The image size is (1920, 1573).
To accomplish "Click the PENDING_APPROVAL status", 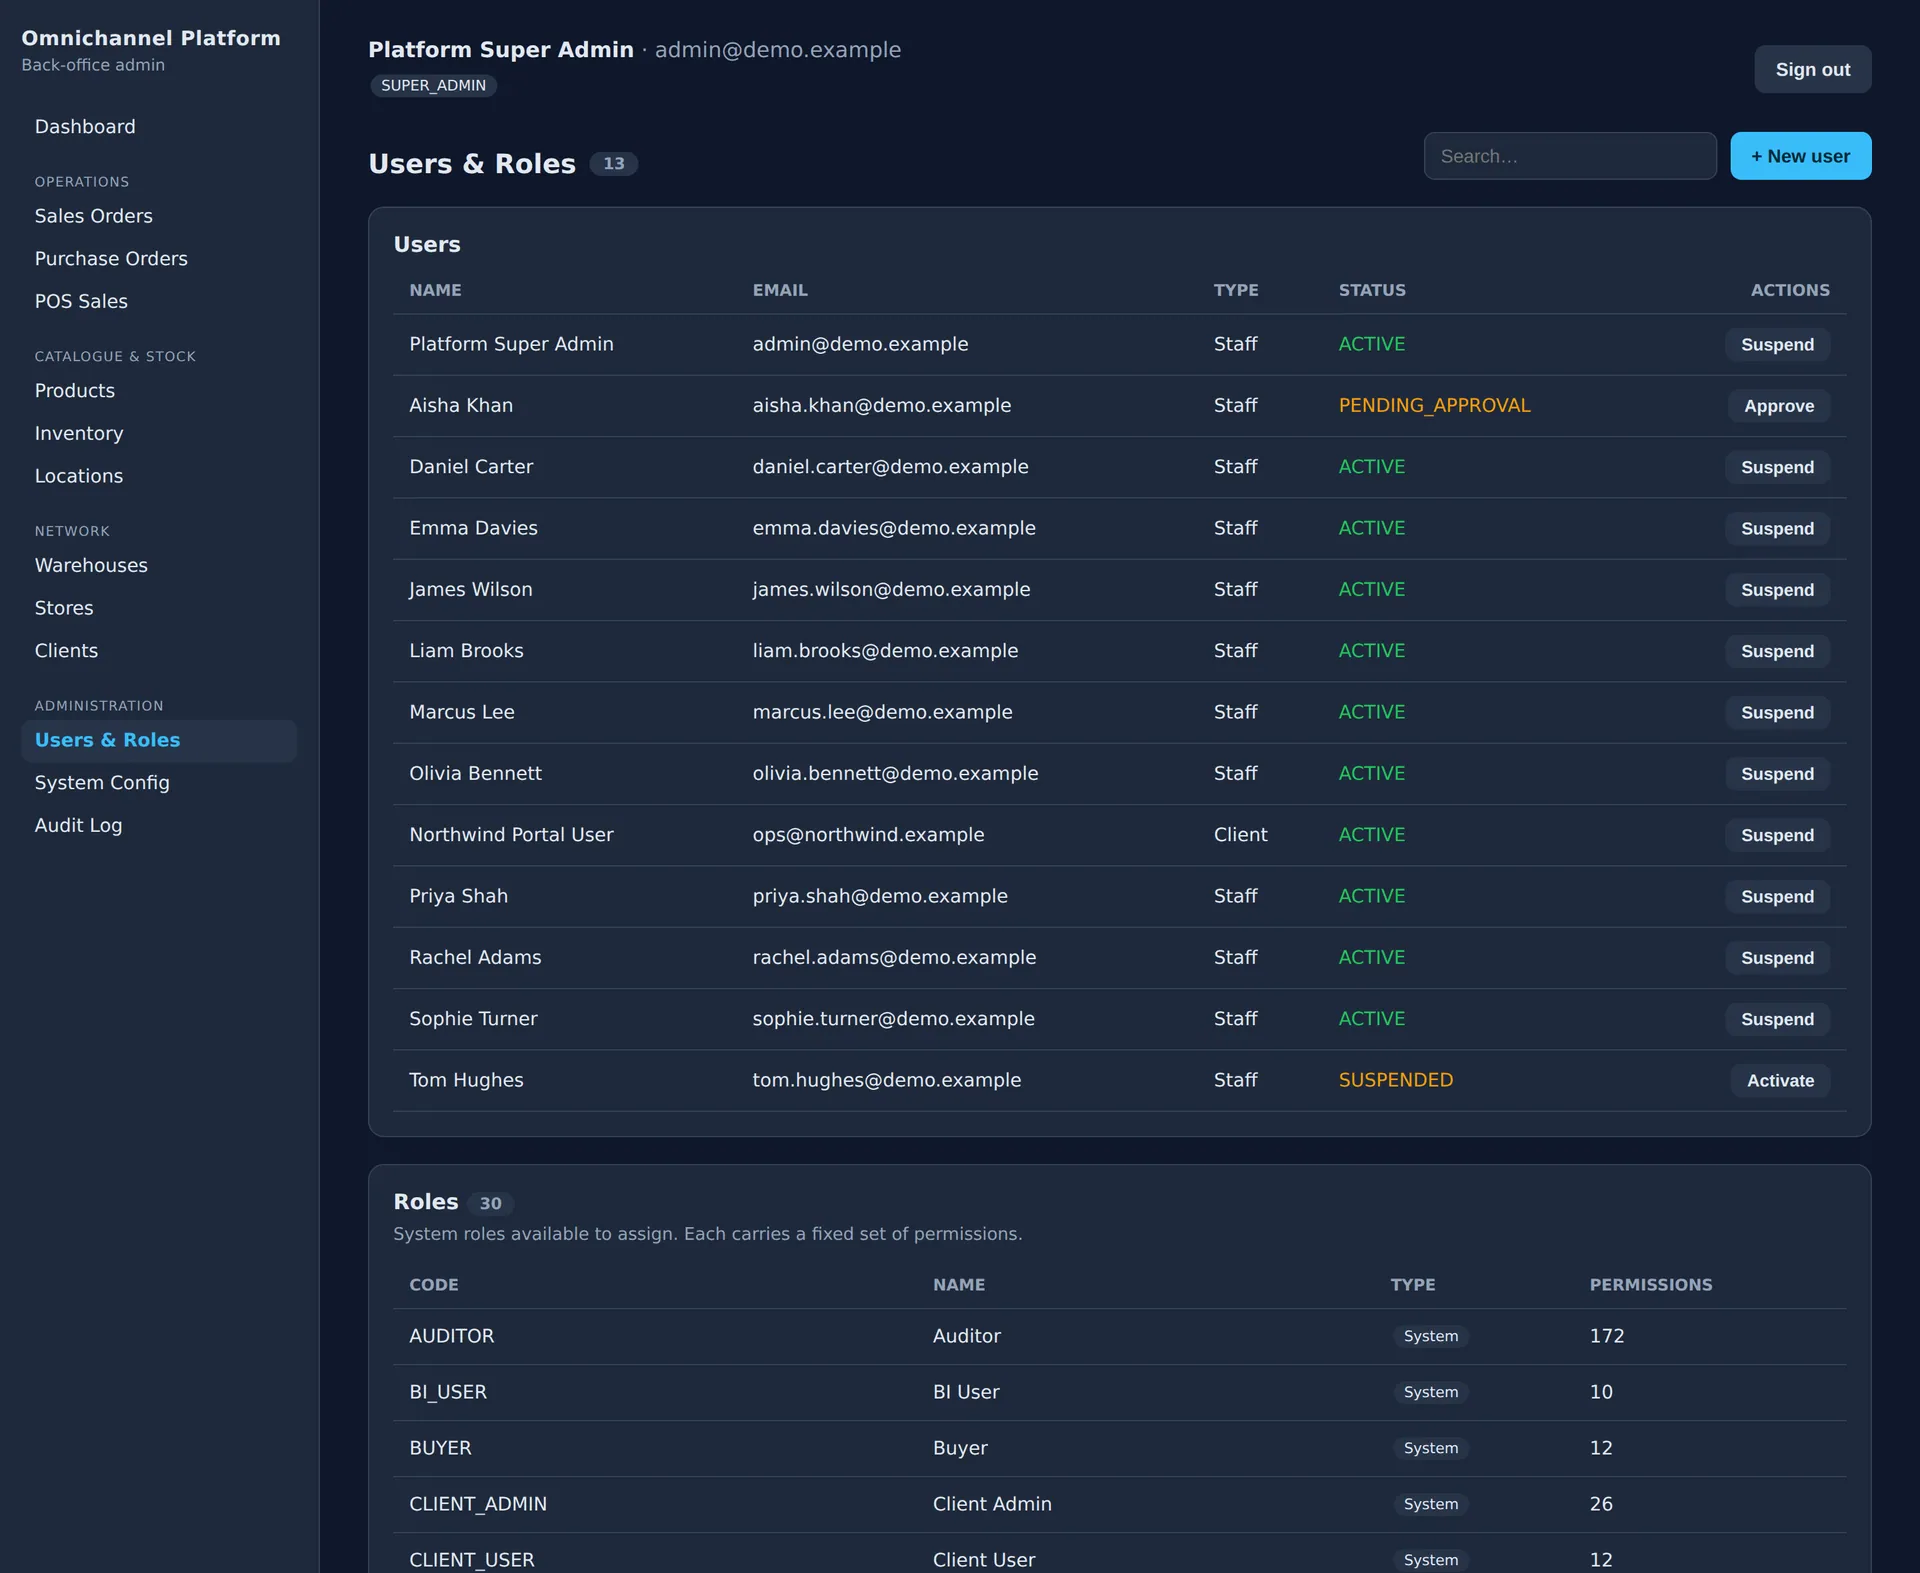I will tap(1434, 405).
